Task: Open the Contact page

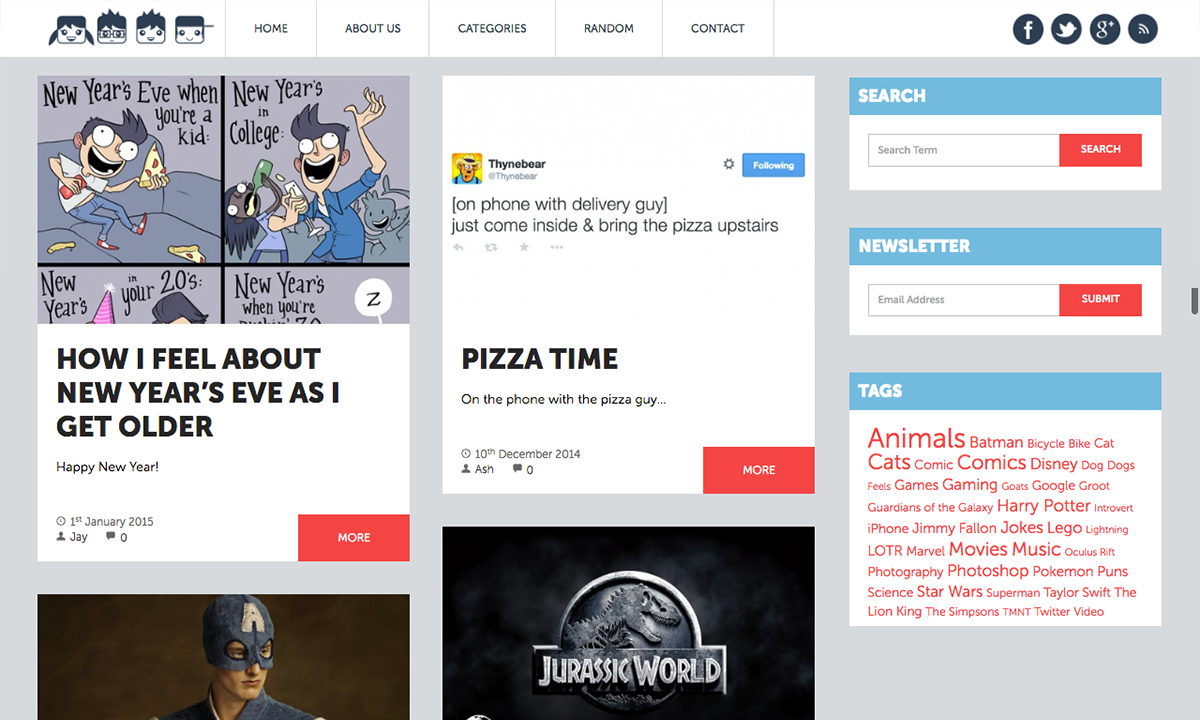Action: tap(718, 29)
